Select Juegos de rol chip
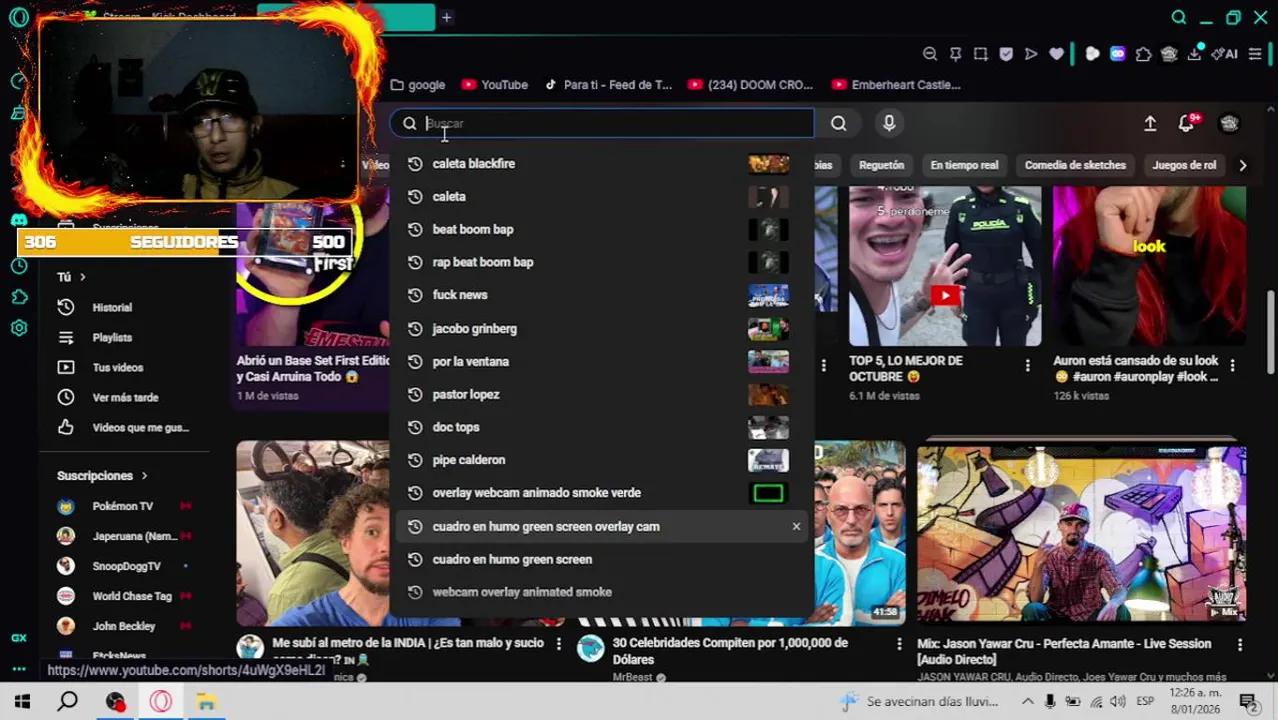This screenshot has width=1278, height=720. [1184, 165]
